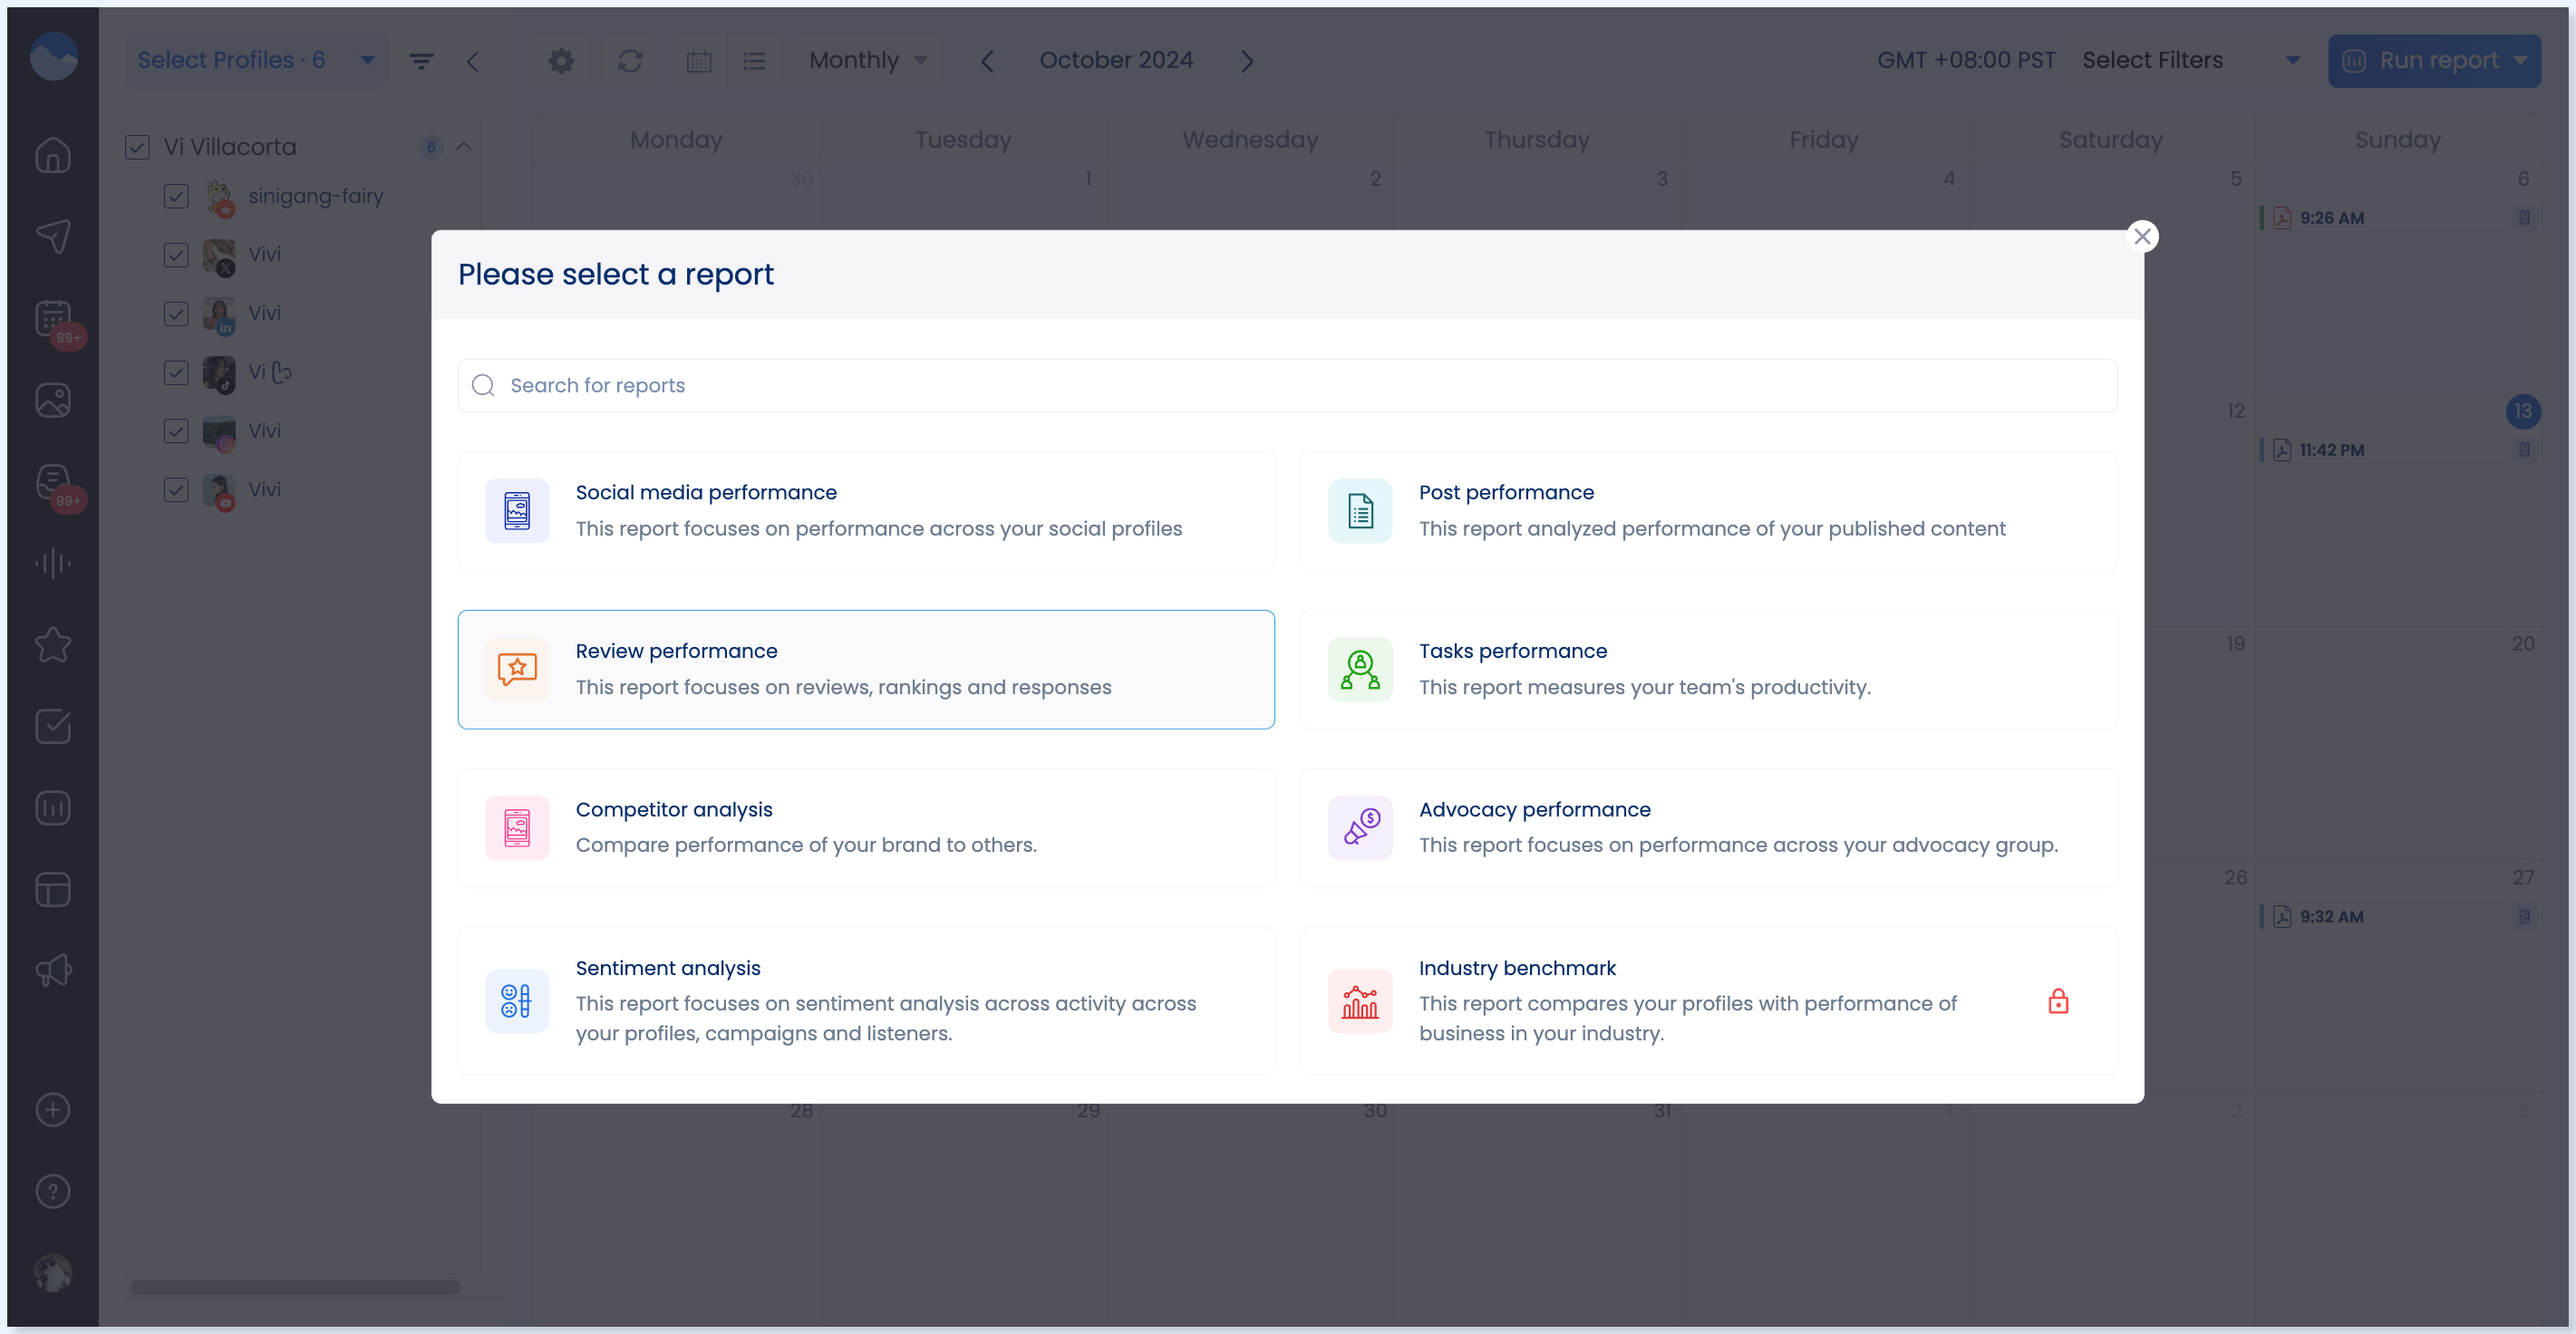
Task: Open the reports chart icon in sidebar
Action: click(x=53, y=808)
